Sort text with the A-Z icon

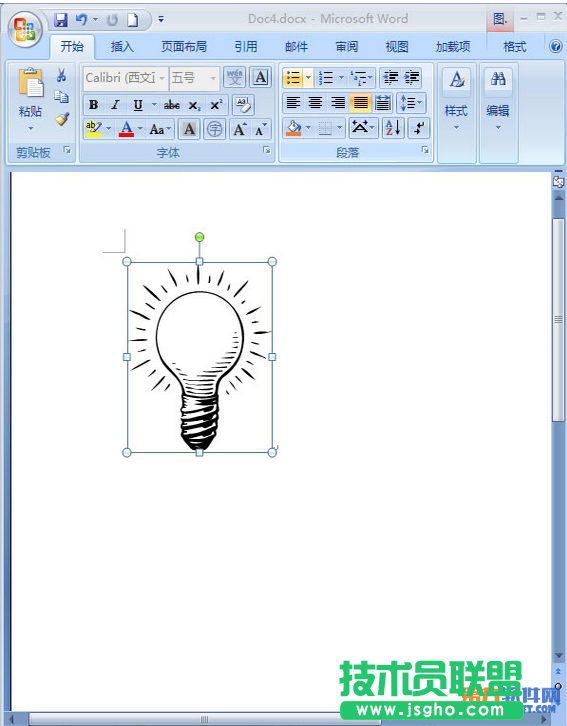(393, 128)
